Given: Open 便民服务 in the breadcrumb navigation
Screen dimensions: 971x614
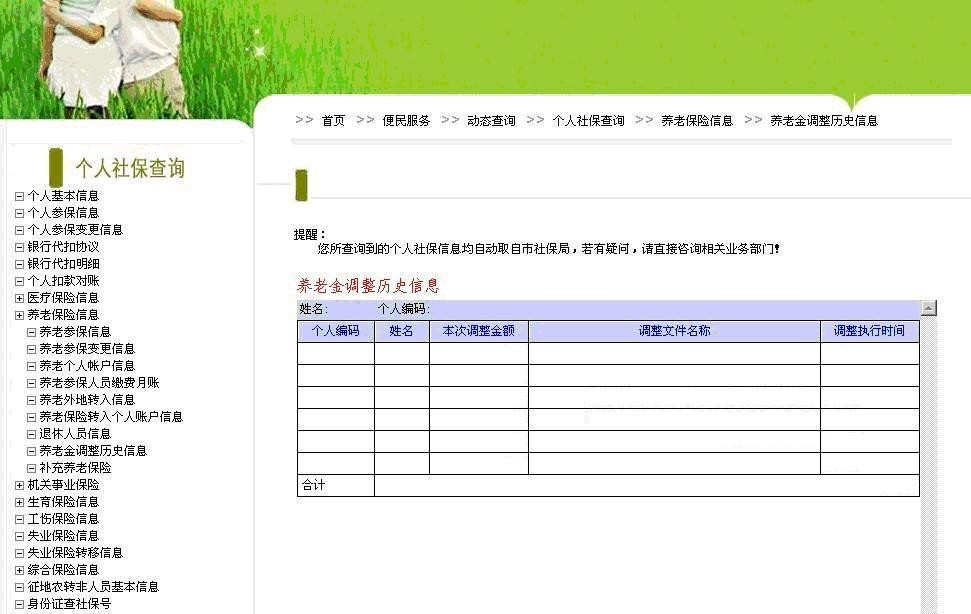Looking at the screenshot, I should [406, 121].
